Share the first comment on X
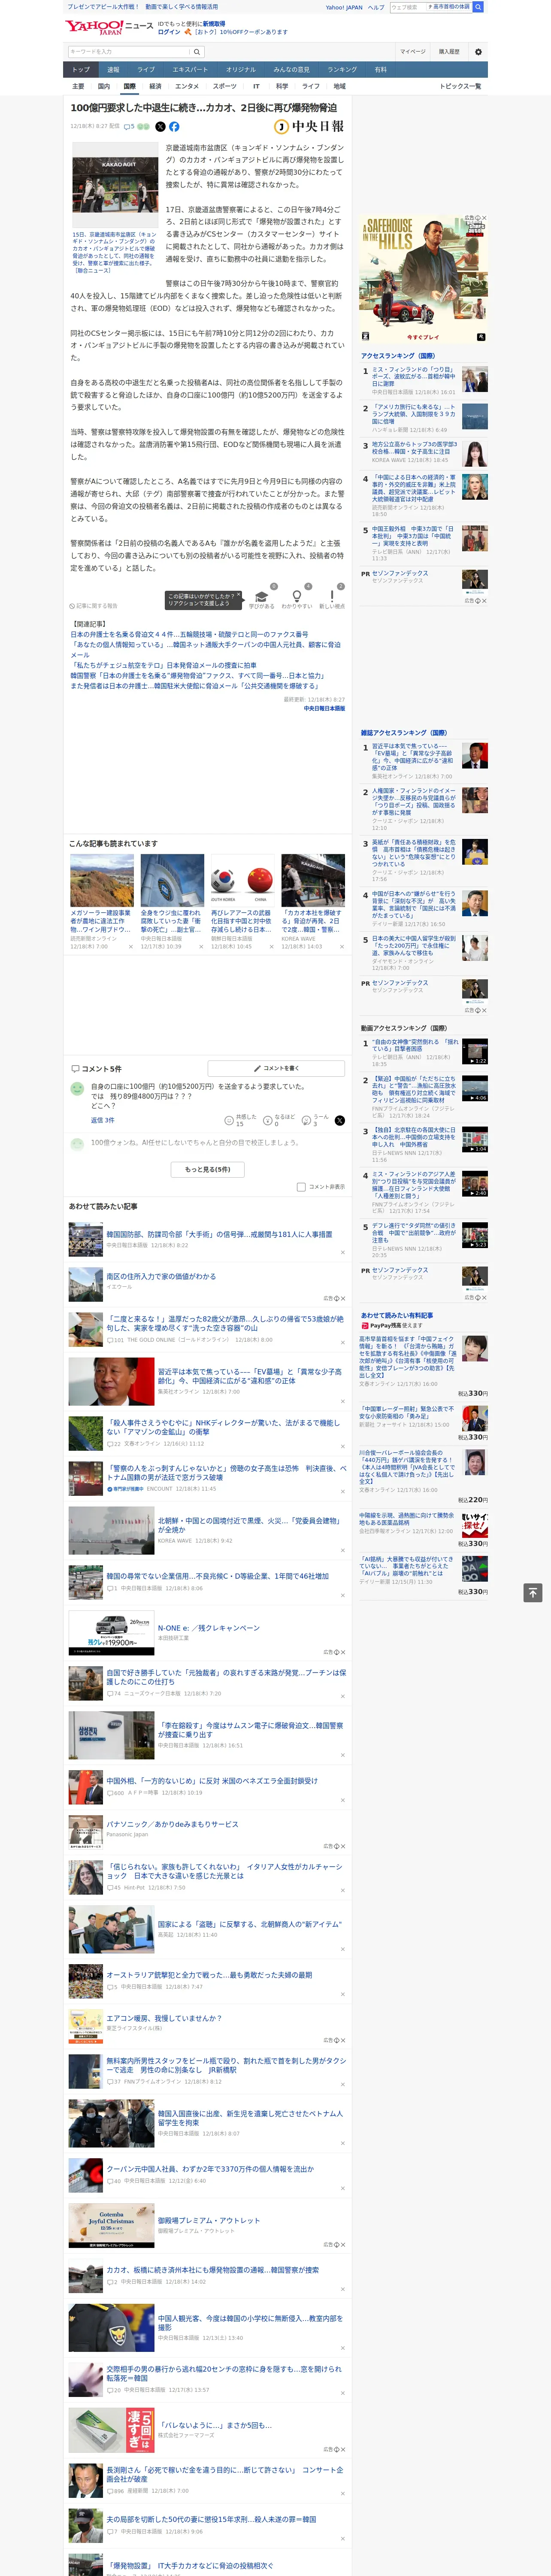 pyautogui.click(x=339, y=1121)
